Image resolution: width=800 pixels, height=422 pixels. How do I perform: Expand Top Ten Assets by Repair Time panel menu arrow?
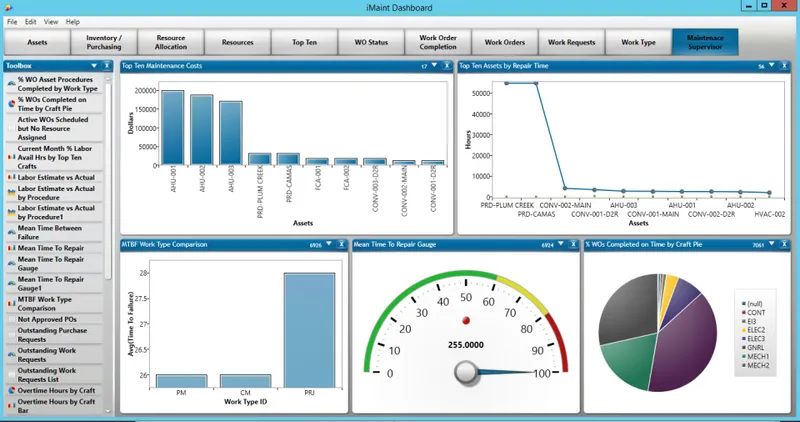tap(771, 65)
